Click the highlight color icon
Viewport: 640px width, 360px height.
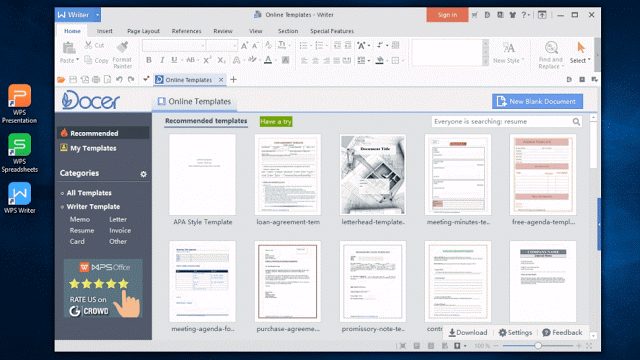click(x=252, y=60)
